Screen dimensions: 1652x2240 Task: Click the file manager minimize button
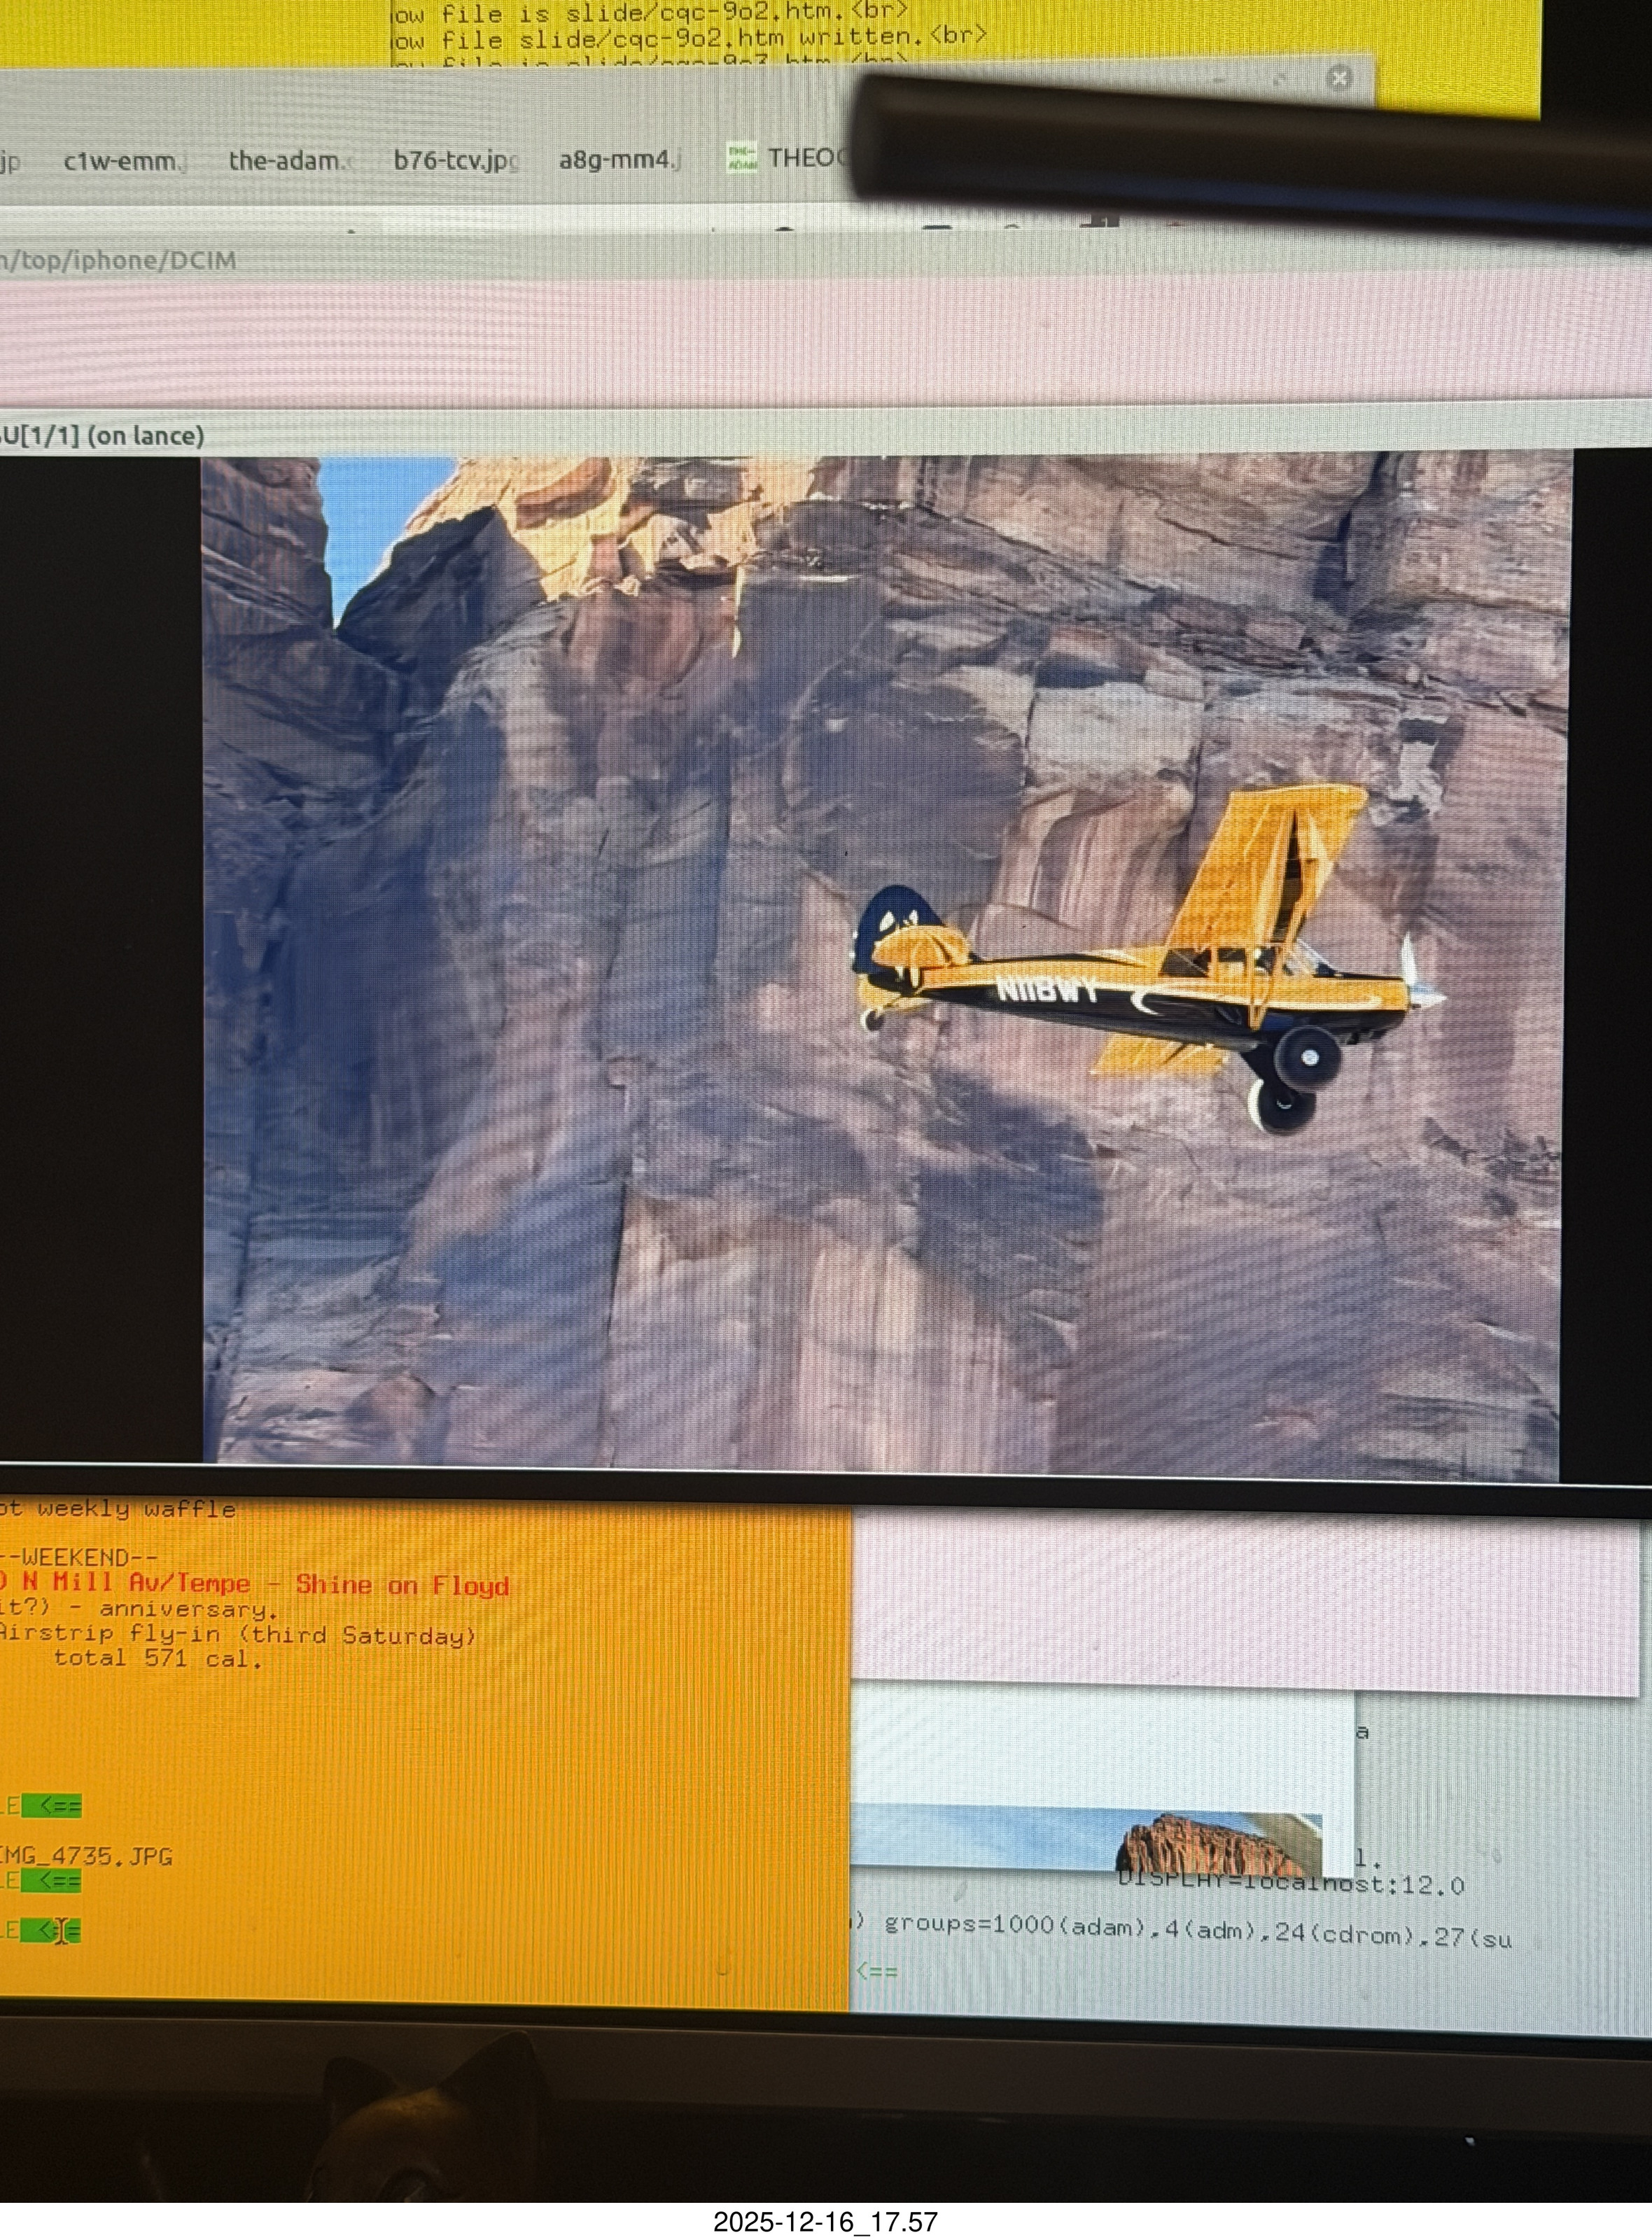[1219, 80]
